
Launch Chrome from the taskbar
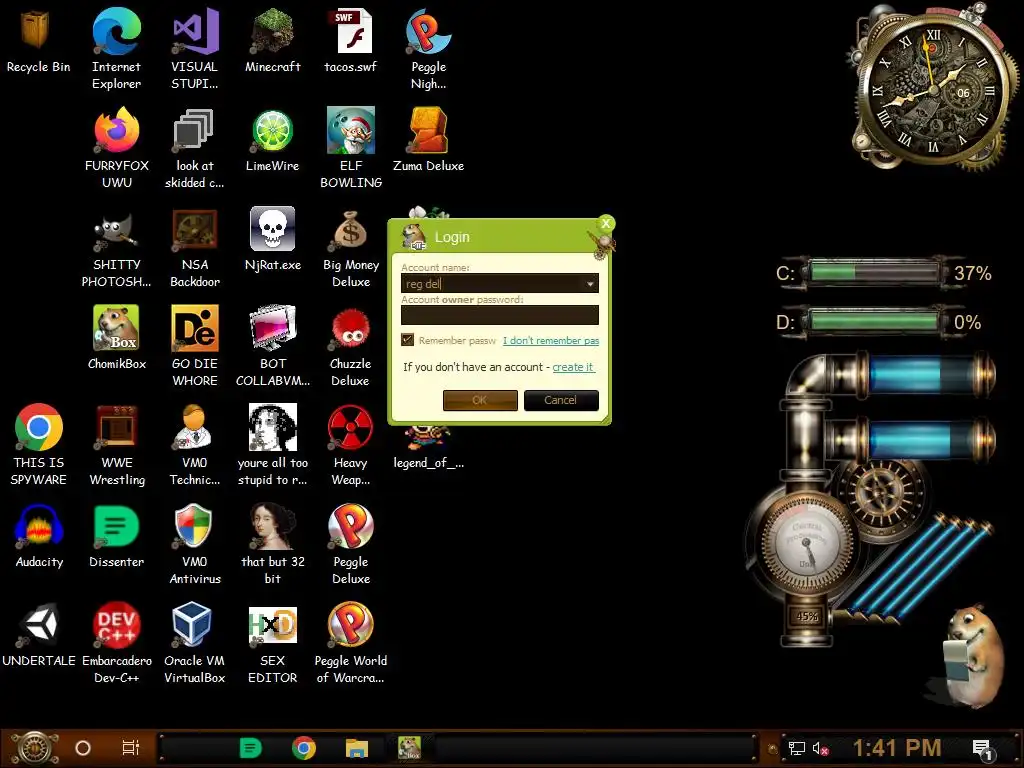click(304, 748)
